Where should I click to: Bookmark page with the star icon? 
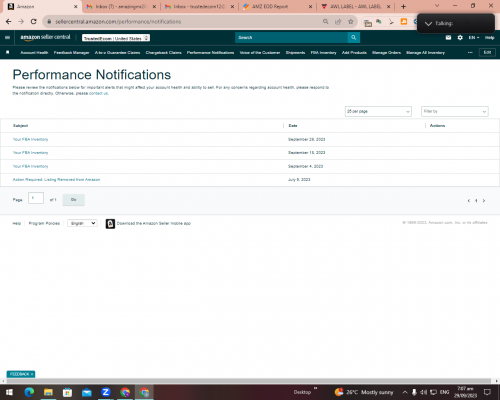[351, 22]
